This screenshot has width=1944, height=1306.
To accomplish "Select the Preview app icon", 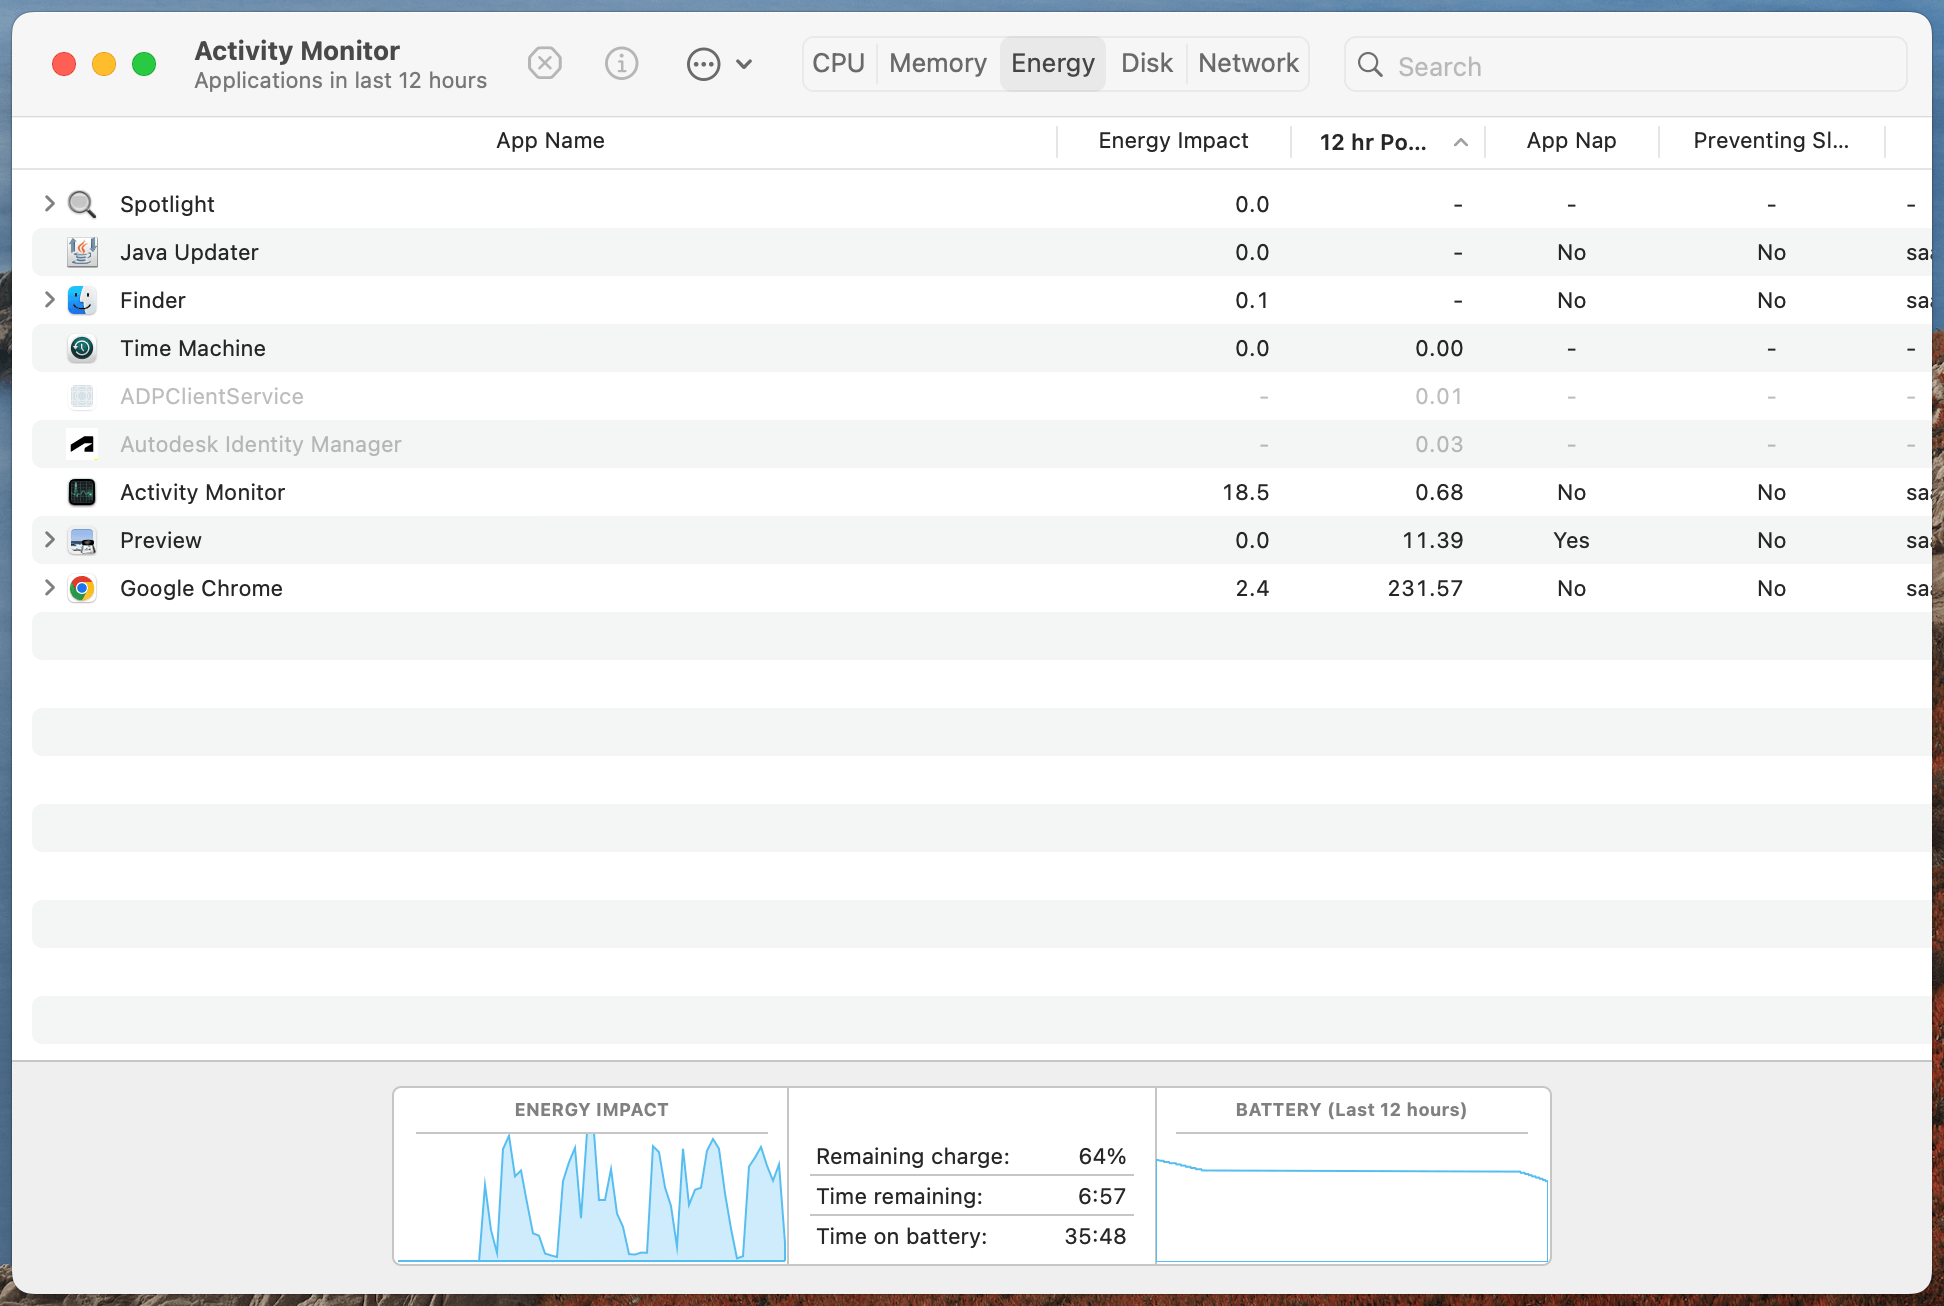I will point(82,540).
